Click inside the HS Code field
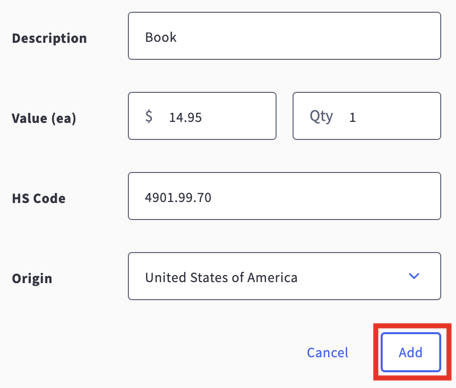 tap(284, 196)
